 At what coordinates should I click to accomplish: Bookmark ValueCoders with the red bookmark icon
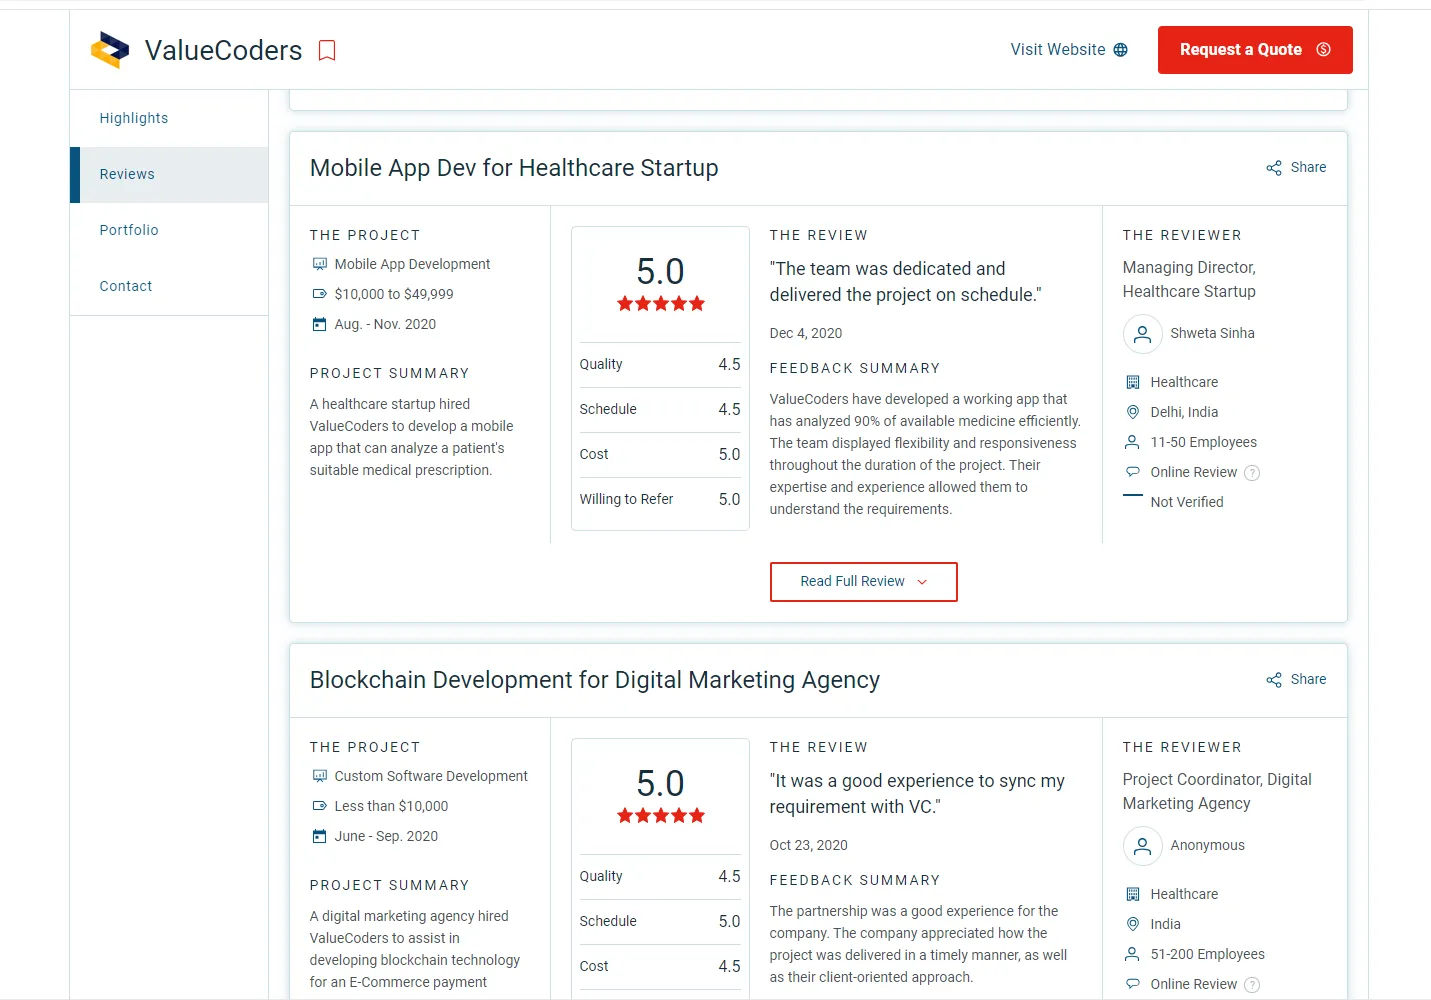327,51
